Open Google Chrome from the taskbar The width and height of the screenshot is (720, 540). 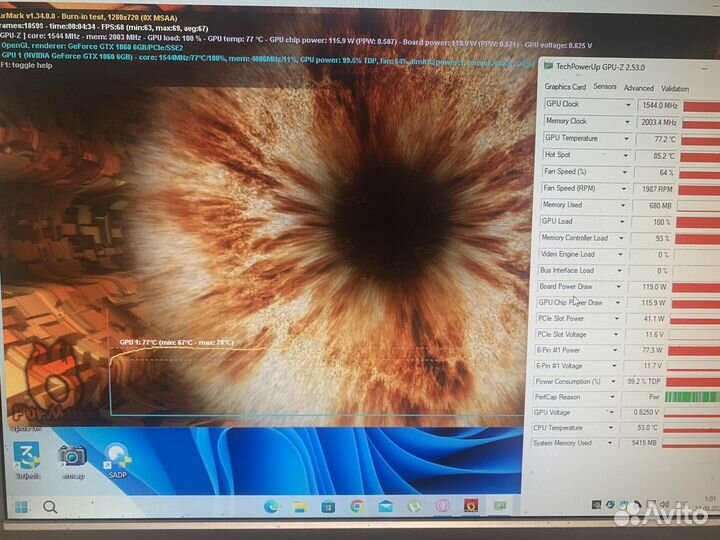point(357,507)
